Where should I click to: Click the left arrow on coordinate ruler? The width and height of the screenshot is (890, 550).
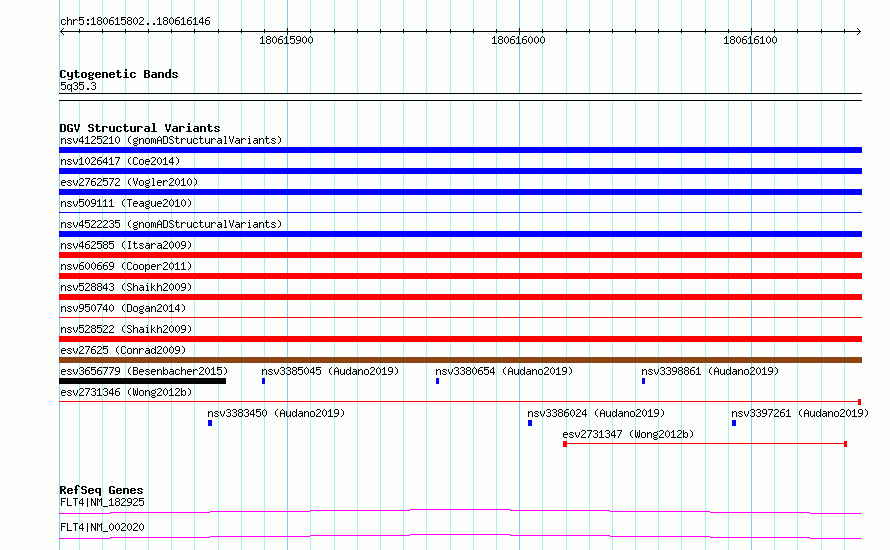pos(62,32)
